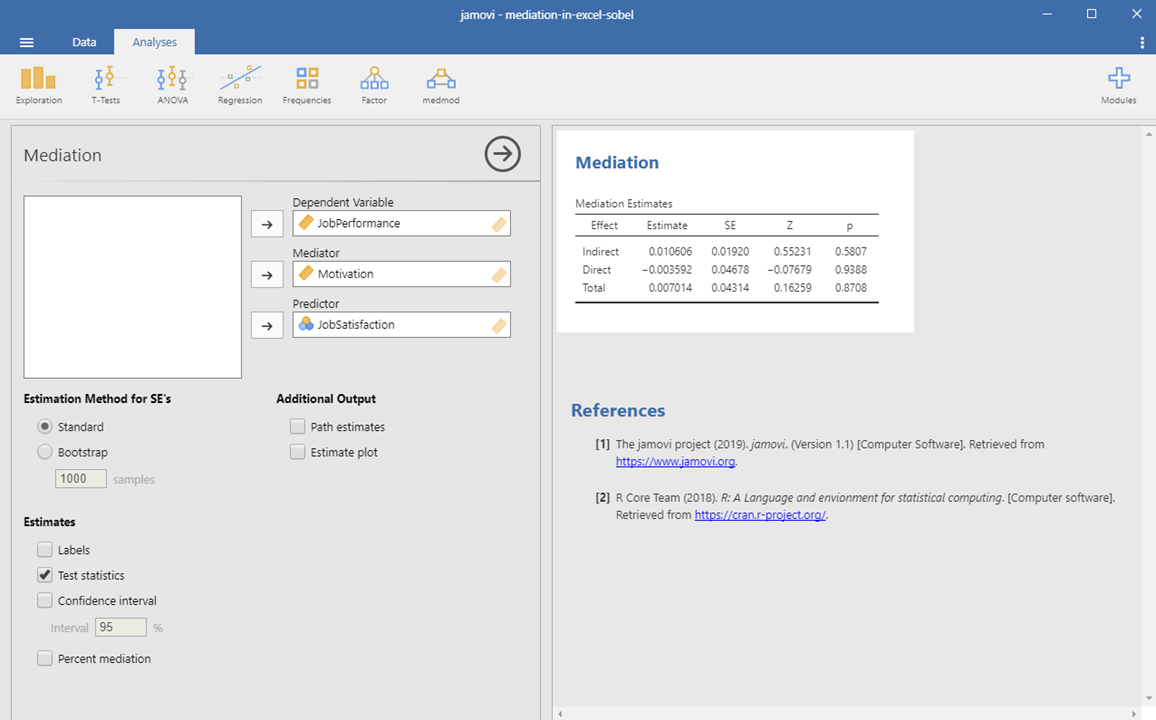
Task: Open the jamovi.org reference link
Action: pos(676,462)
